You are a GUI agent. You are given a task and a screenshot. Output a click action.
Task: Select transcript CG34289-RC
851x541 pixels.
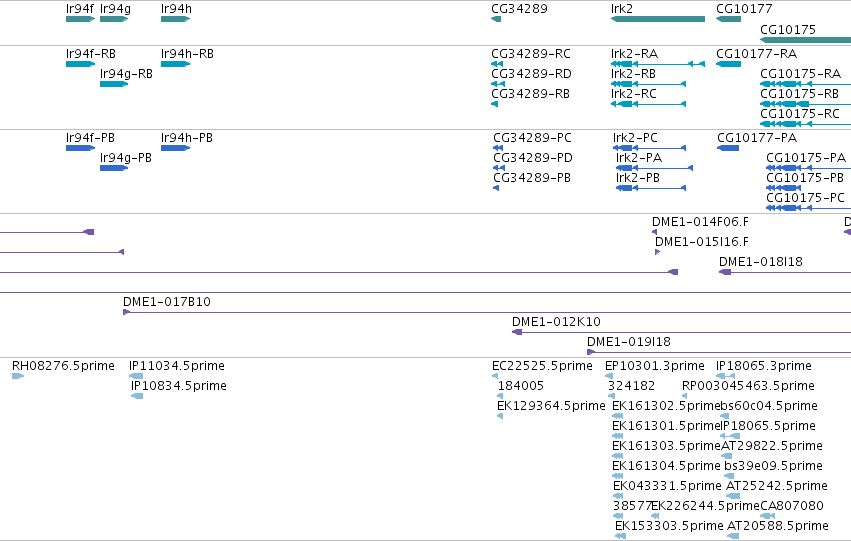531,54
